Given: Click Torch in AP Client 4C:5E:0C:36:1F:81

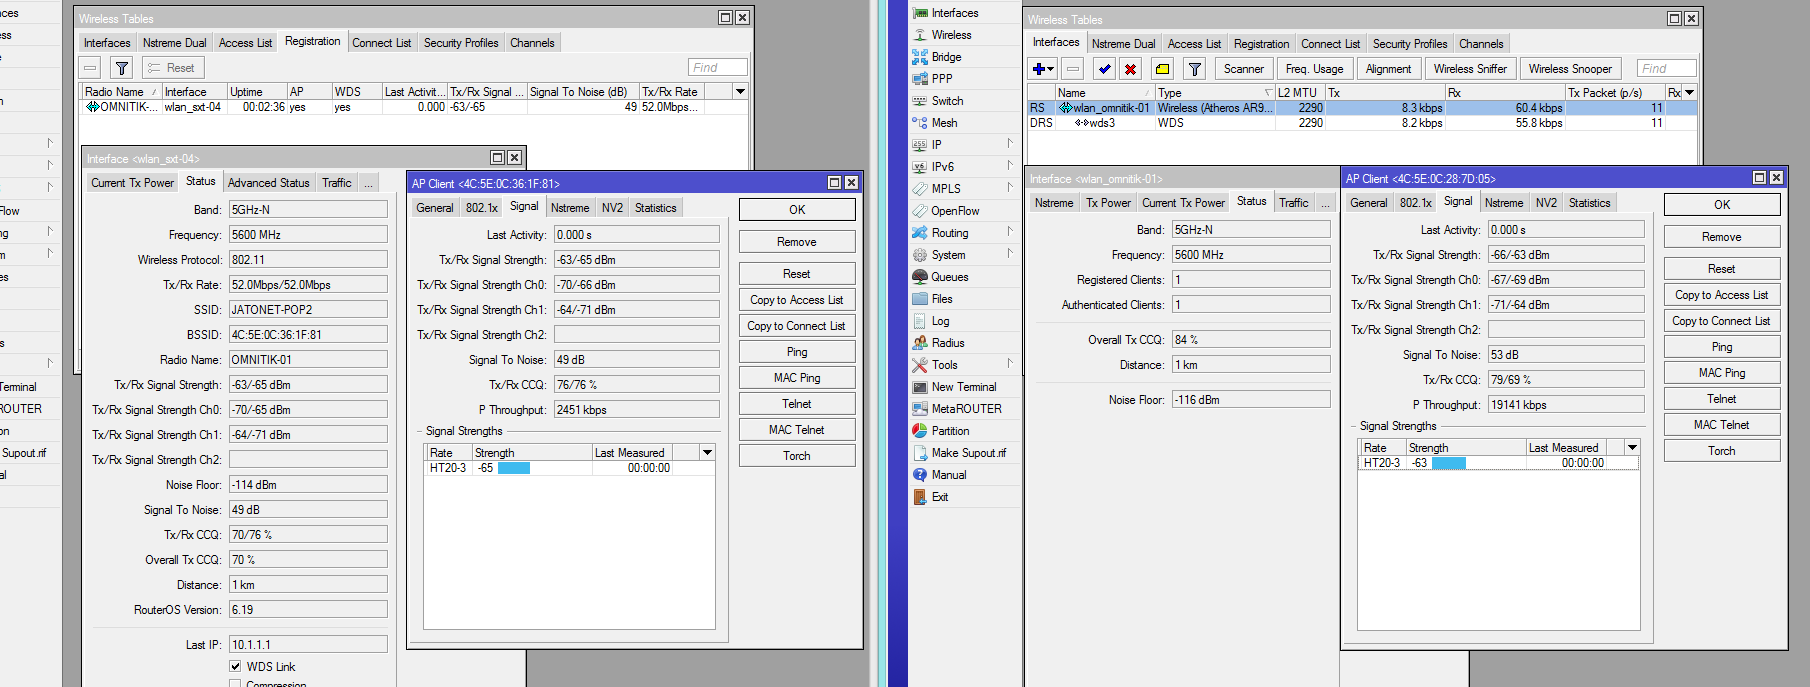Looking at the screenshot, I should (797, 456).
